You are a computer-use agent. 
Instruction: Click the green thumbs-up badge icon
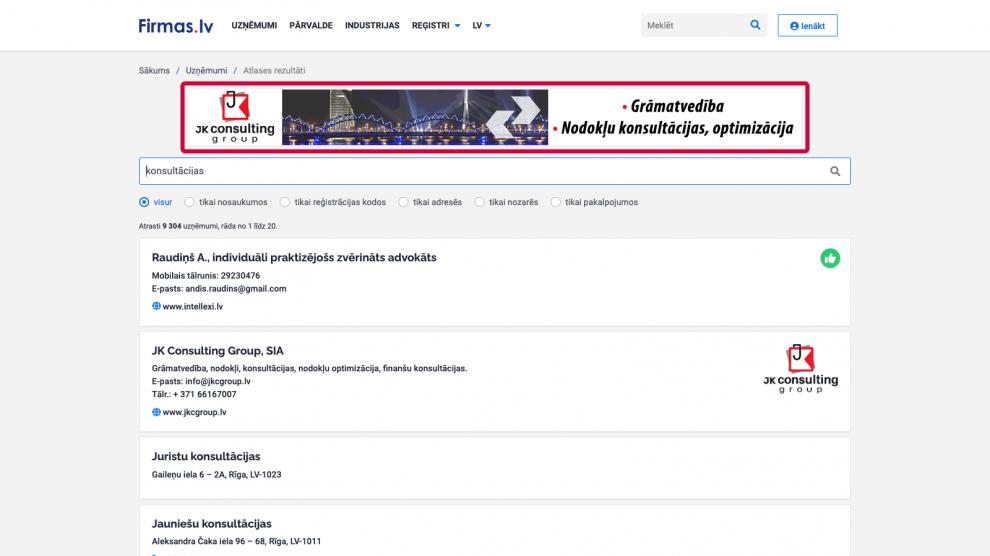pos(830,259)
